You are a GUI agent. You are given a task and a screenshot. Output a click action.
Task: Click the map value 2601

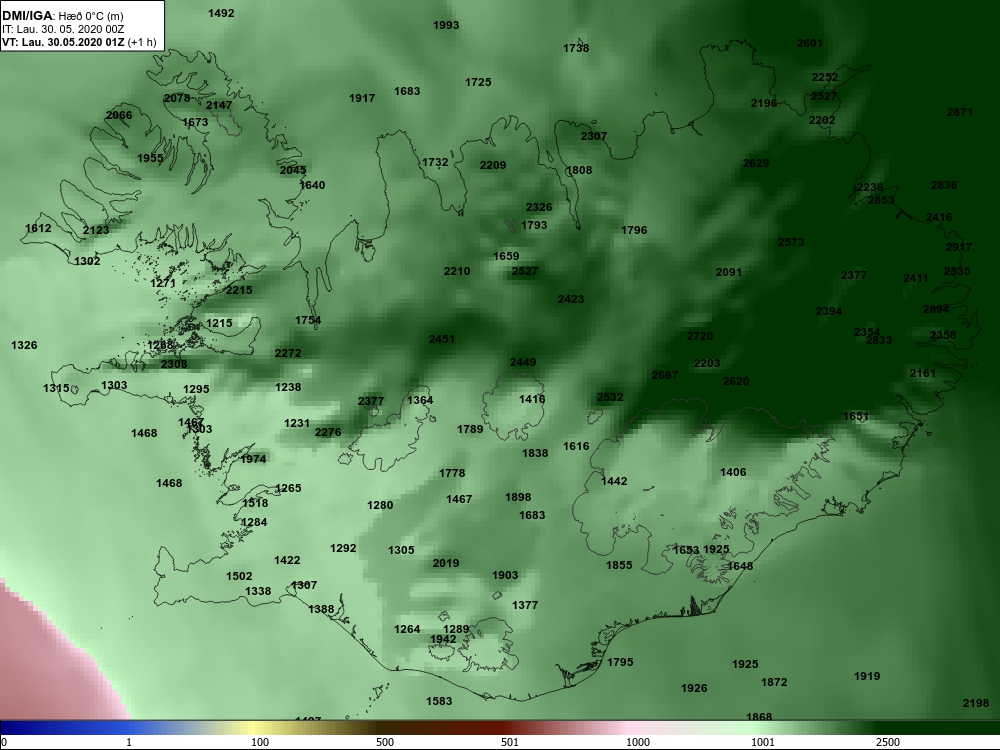pyautogui.click(x=810, y=43)
